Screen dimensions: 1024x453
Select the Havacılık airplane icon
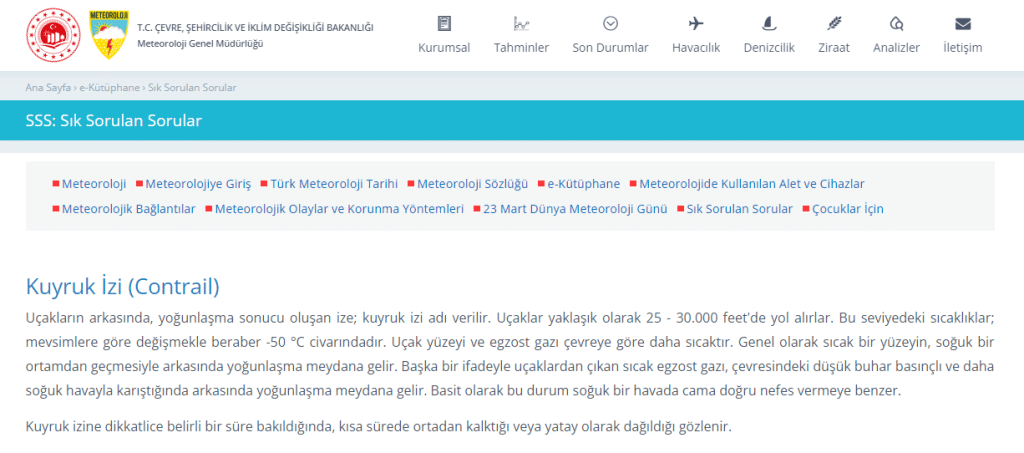click(x=696, y=24)
